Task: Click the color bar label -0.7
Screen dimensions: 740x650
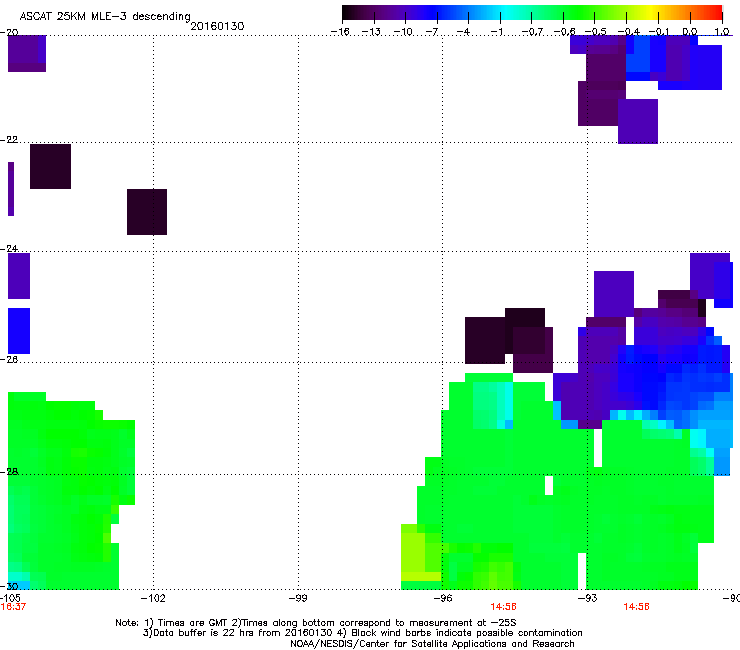Action: click(x=532, y=32)
